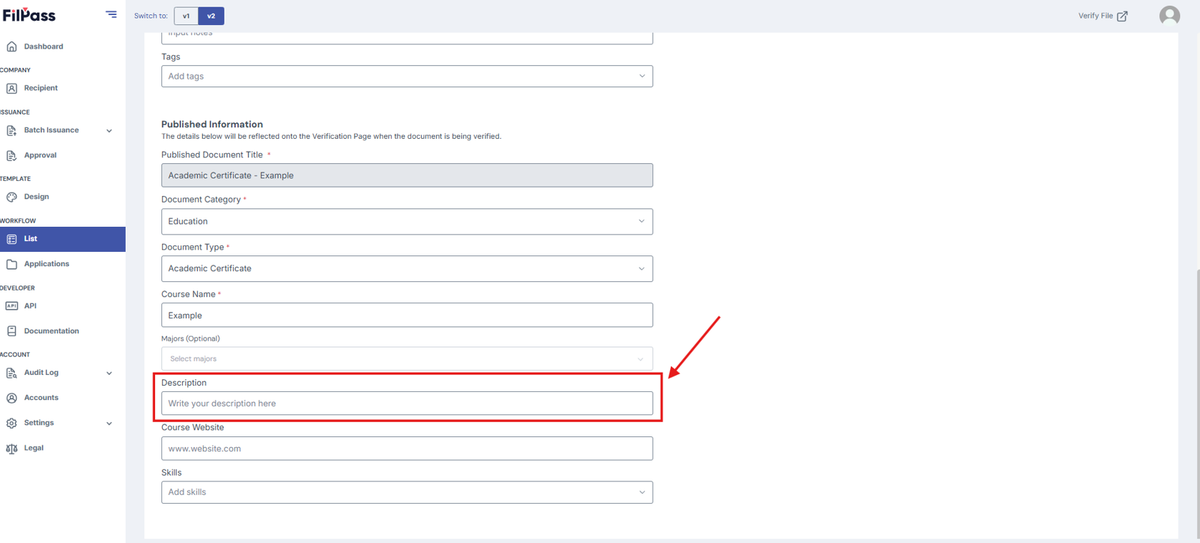Click the Settings gear icon
The height and width of the screenshot is (543, 1200).
(x=11, y=423)
